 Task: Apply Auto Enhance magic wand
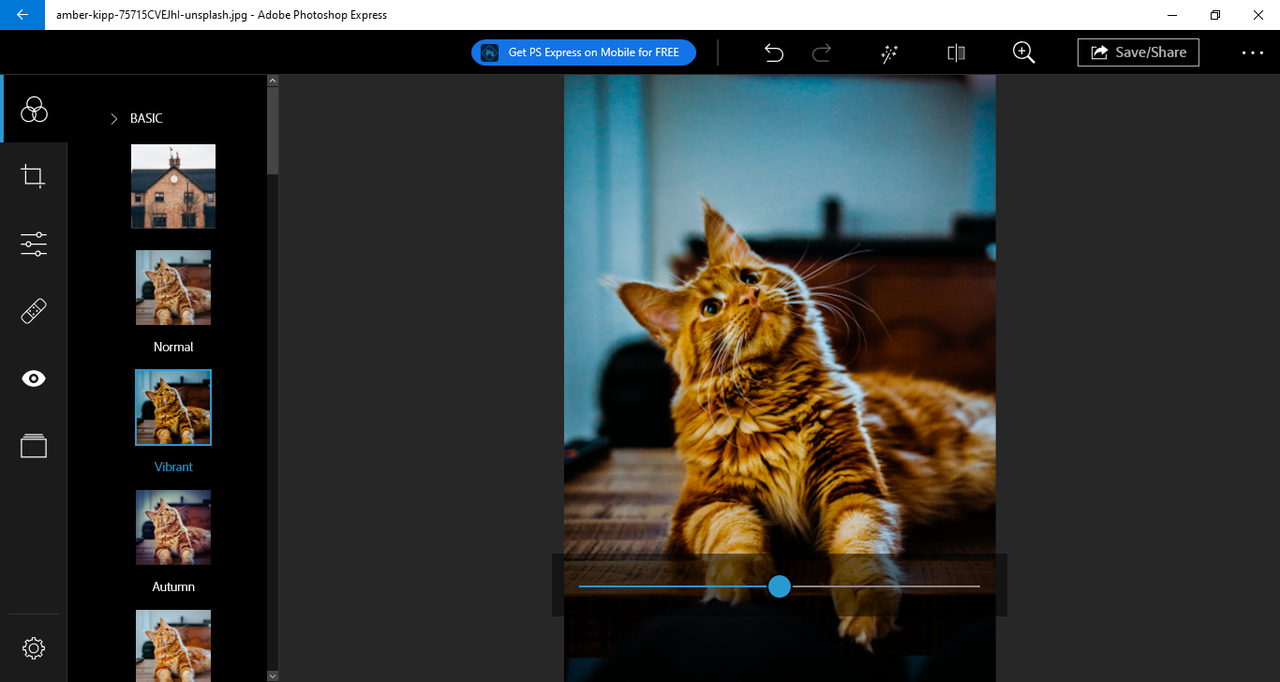point(889,53)
